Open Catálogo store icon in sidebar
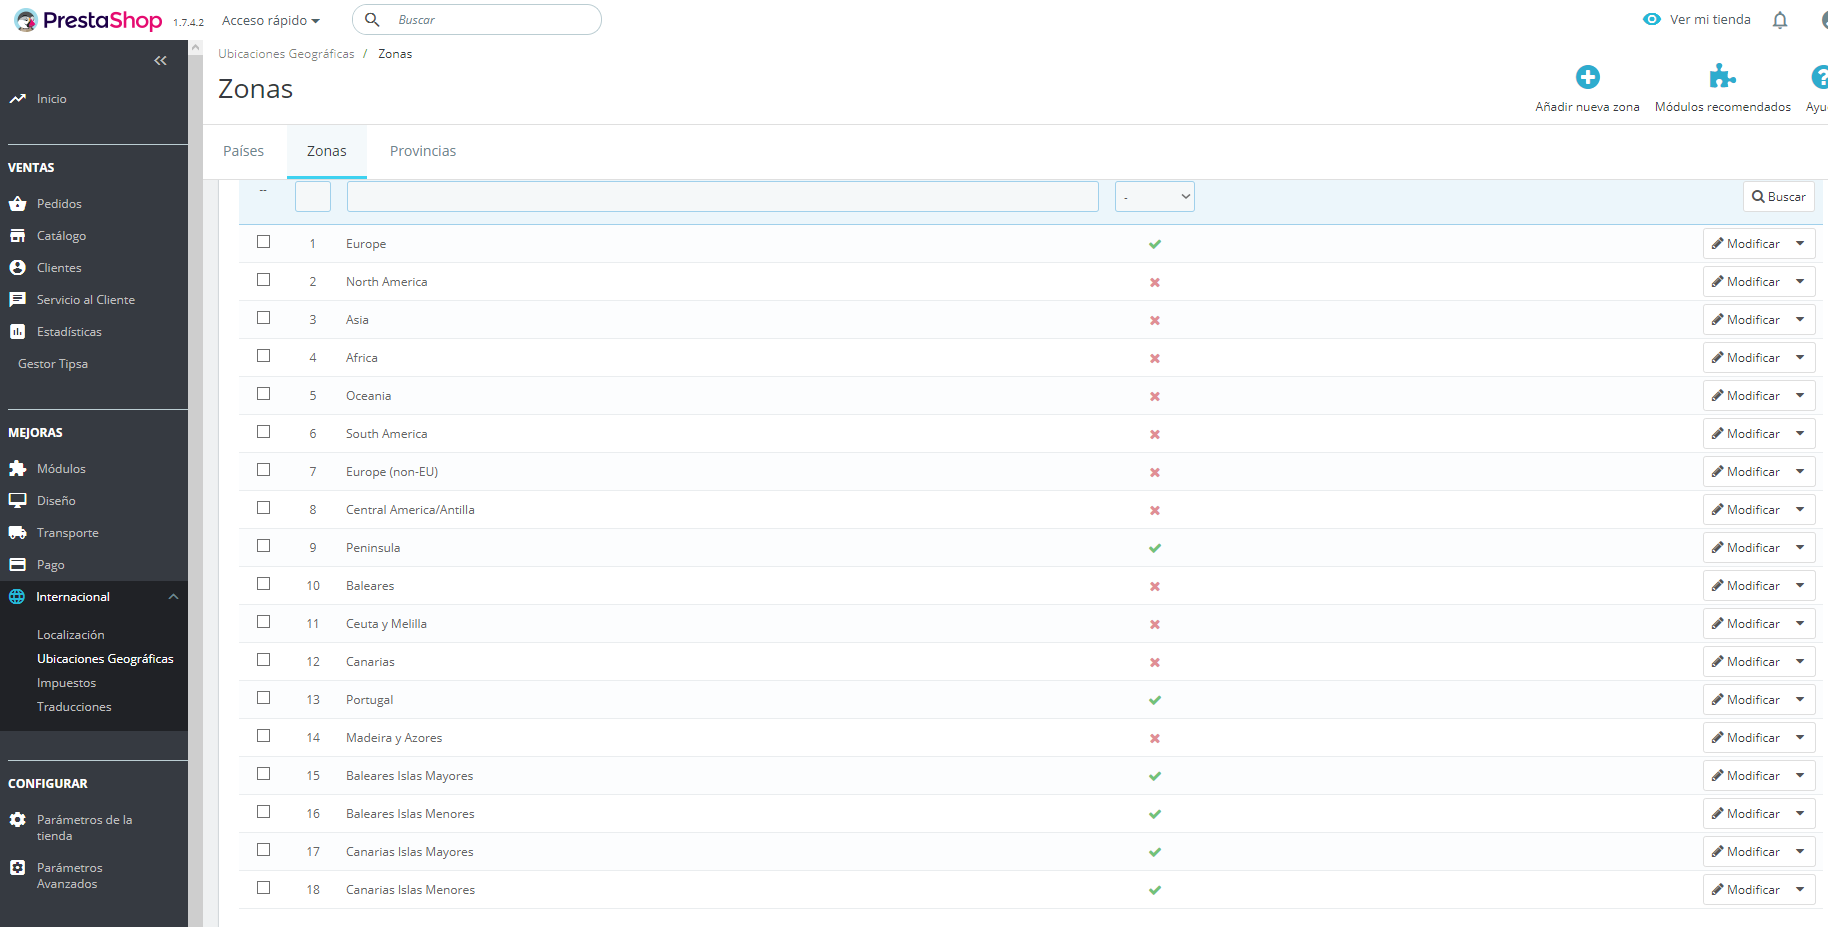 (17, 236)
